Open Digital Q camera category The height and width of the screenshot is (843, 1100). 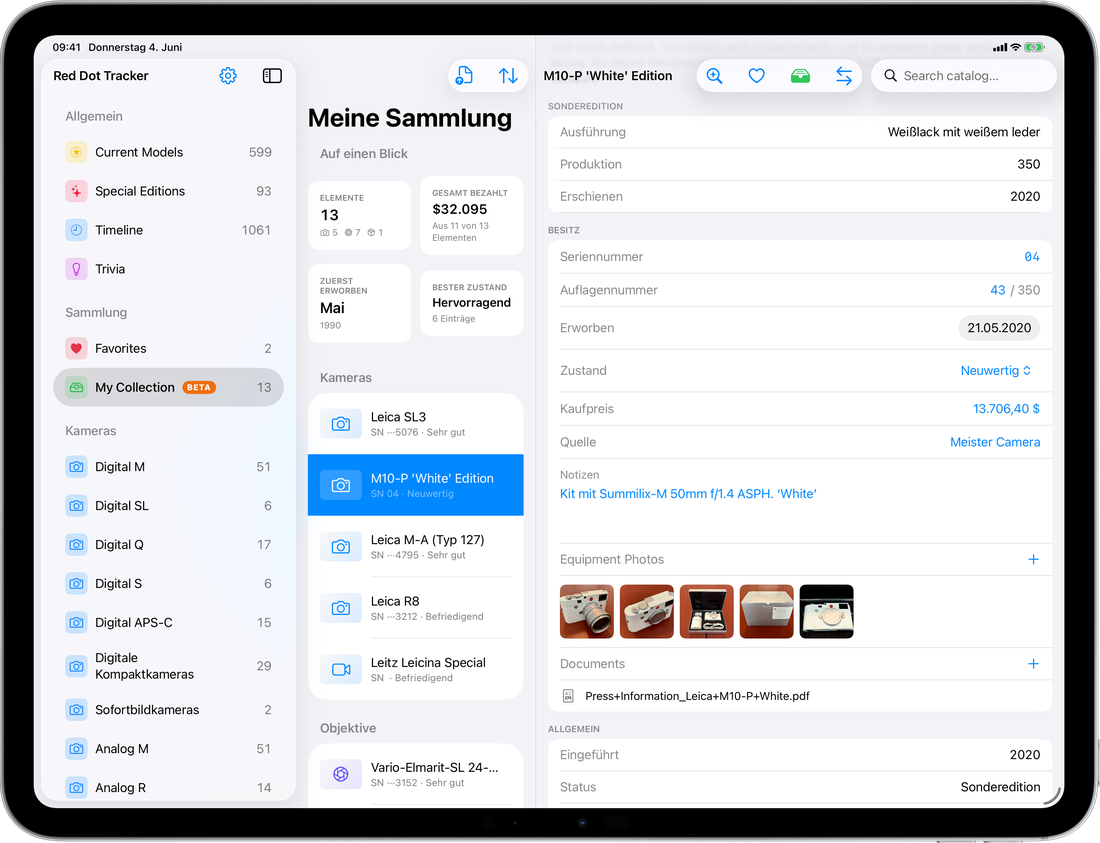click(168, 544)
